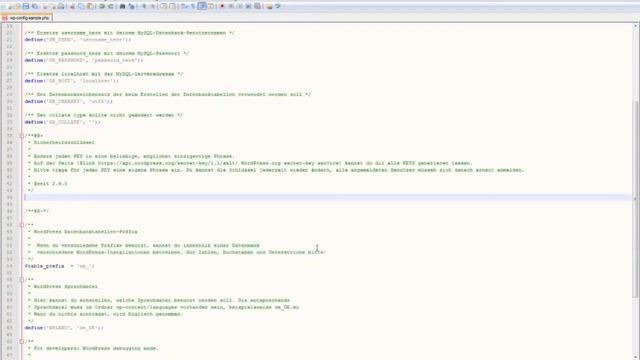Place cursor on empty highlighted line 44

(327, 197)
